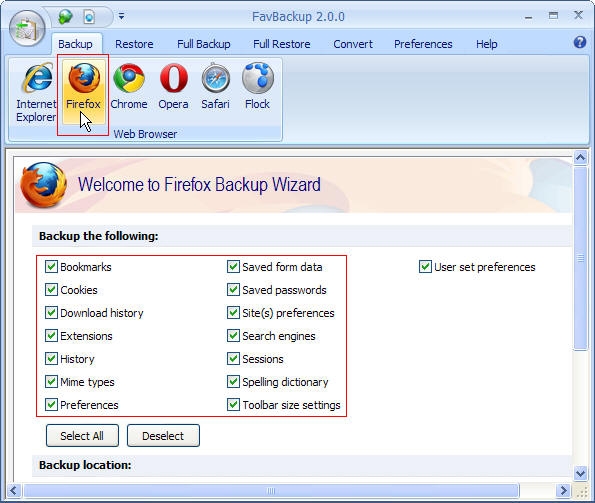Uncheck the Bookmarks checkbox
The height and width of the screenshot is (503, 595).
tap(51, 267)
